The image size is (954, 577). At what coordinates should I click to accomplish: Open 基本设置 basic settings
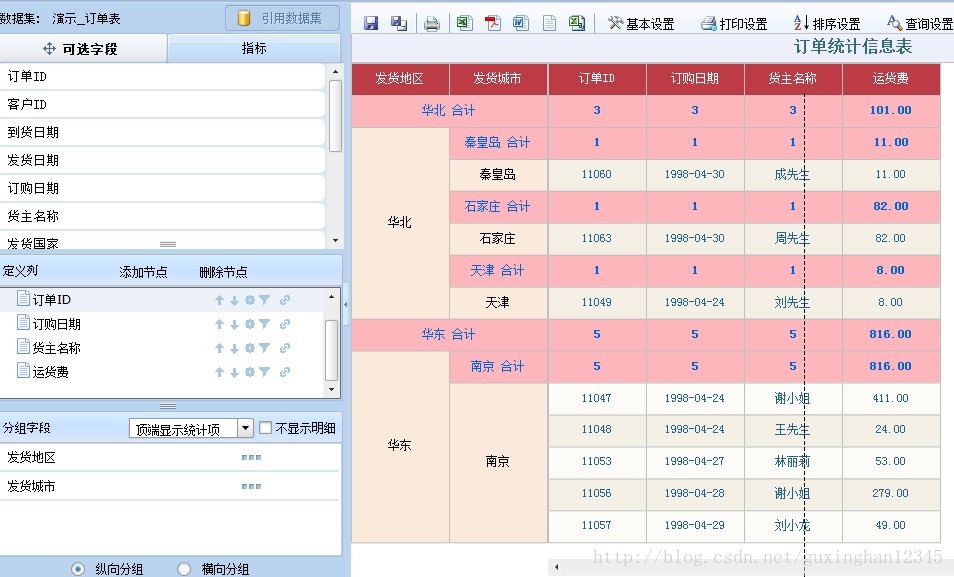(641, 24)
